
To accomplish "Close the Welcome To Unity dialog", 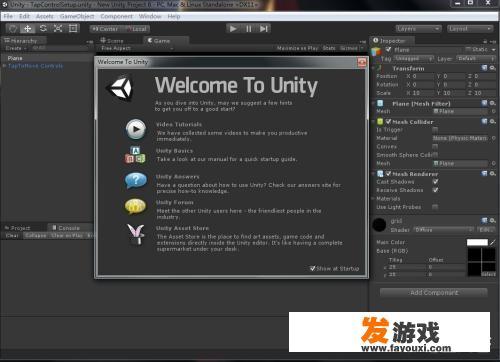I will tap(362, 62).
